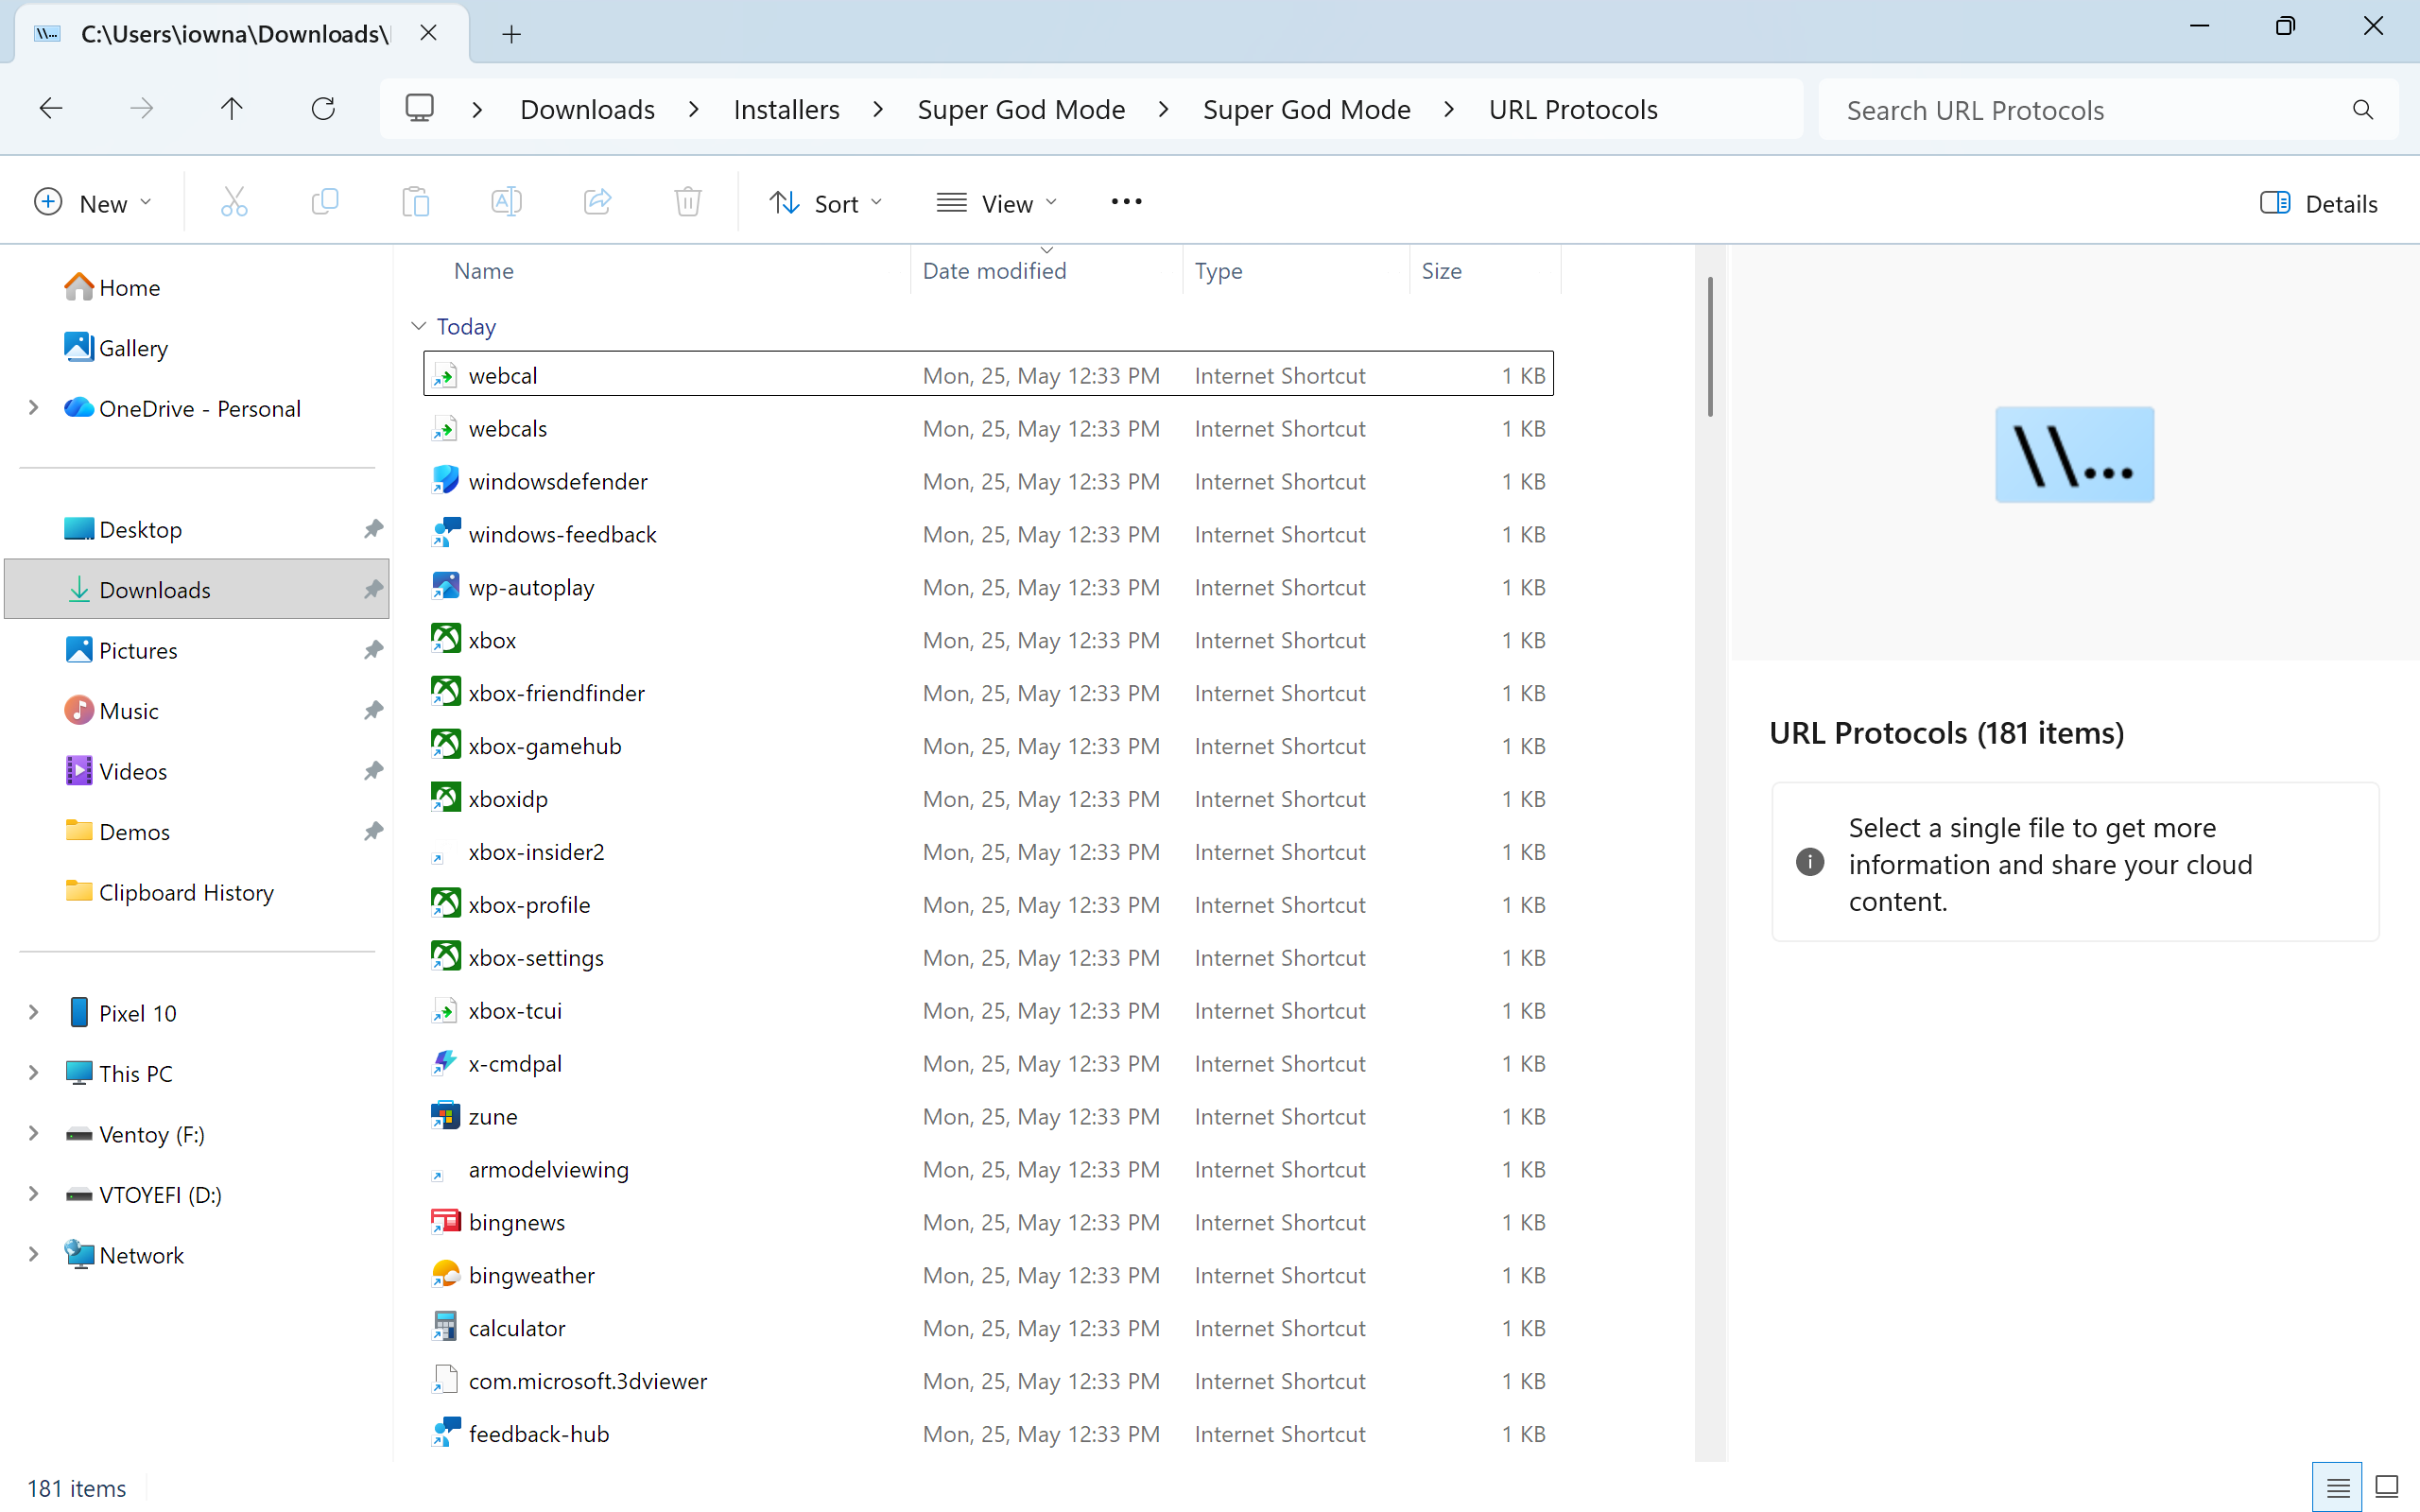Select the webcals shortcut
Screen dimensions: 2420x1512
[988, 428]
